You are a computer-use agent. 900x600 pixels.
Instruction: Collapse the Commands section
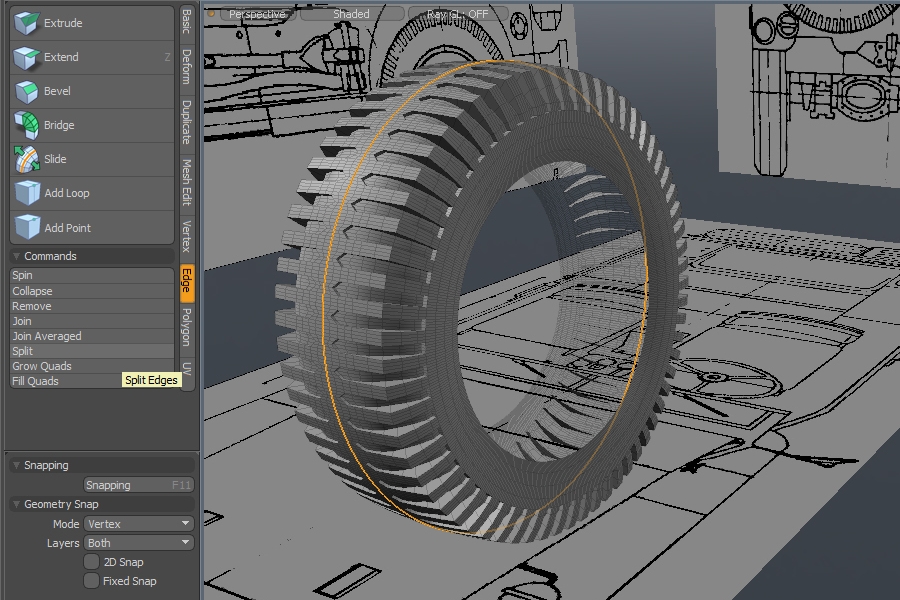(17, 256)
